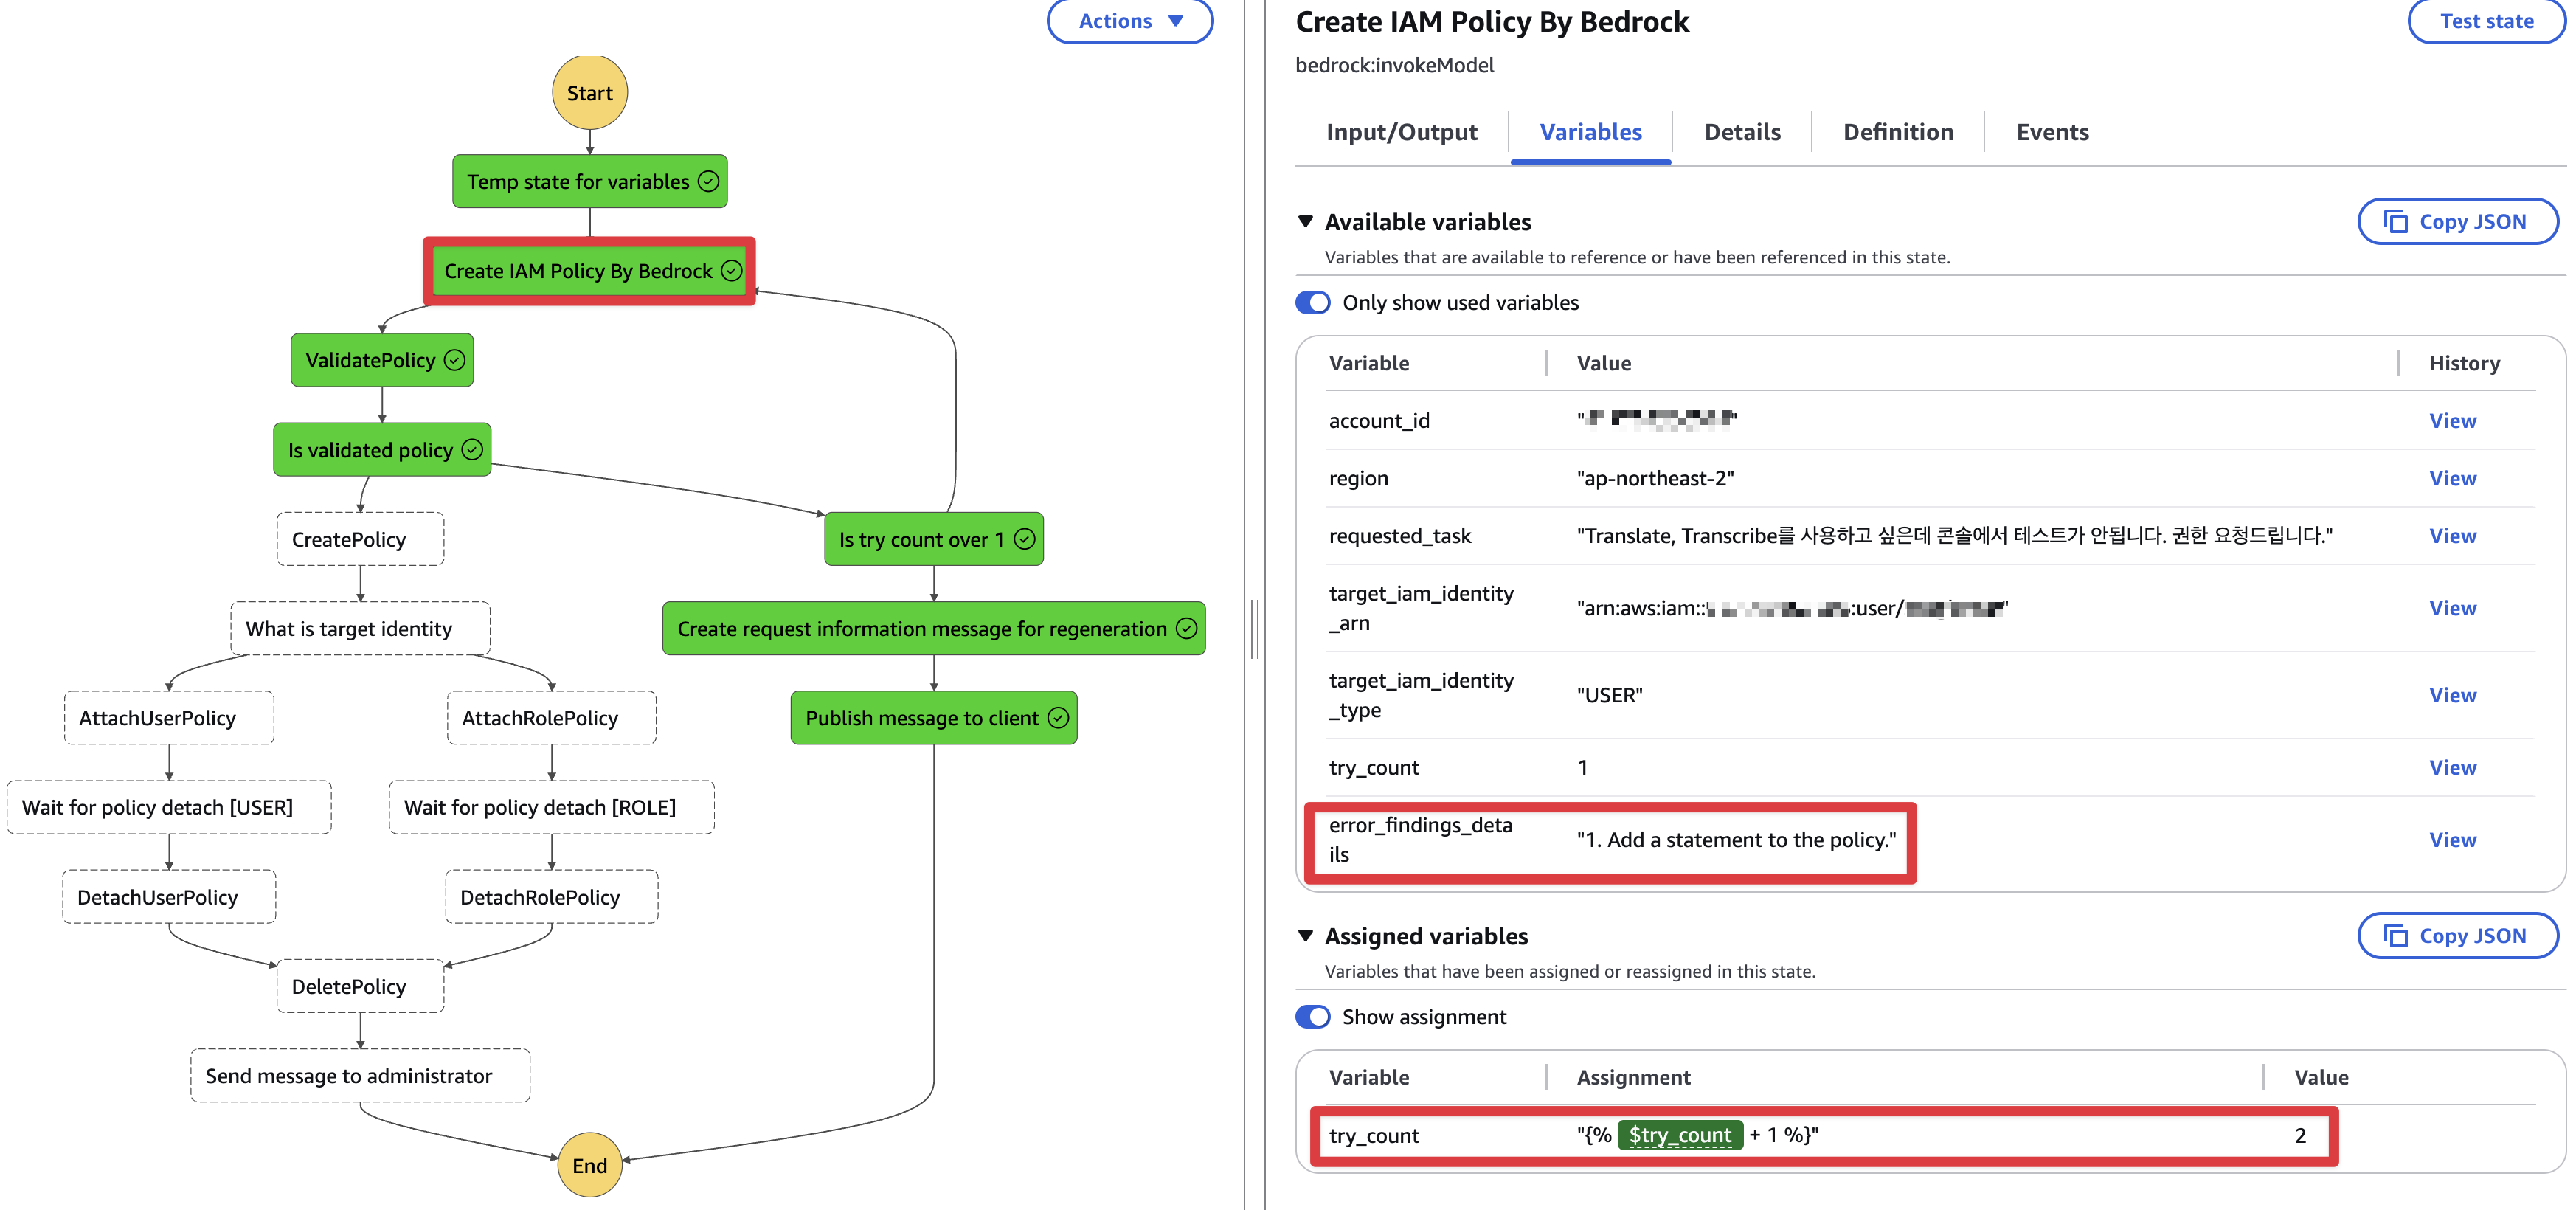The height and width of the screenshot is (1210, 2576).
Task: View history for error_findings_details variable
Action: 2452,840
